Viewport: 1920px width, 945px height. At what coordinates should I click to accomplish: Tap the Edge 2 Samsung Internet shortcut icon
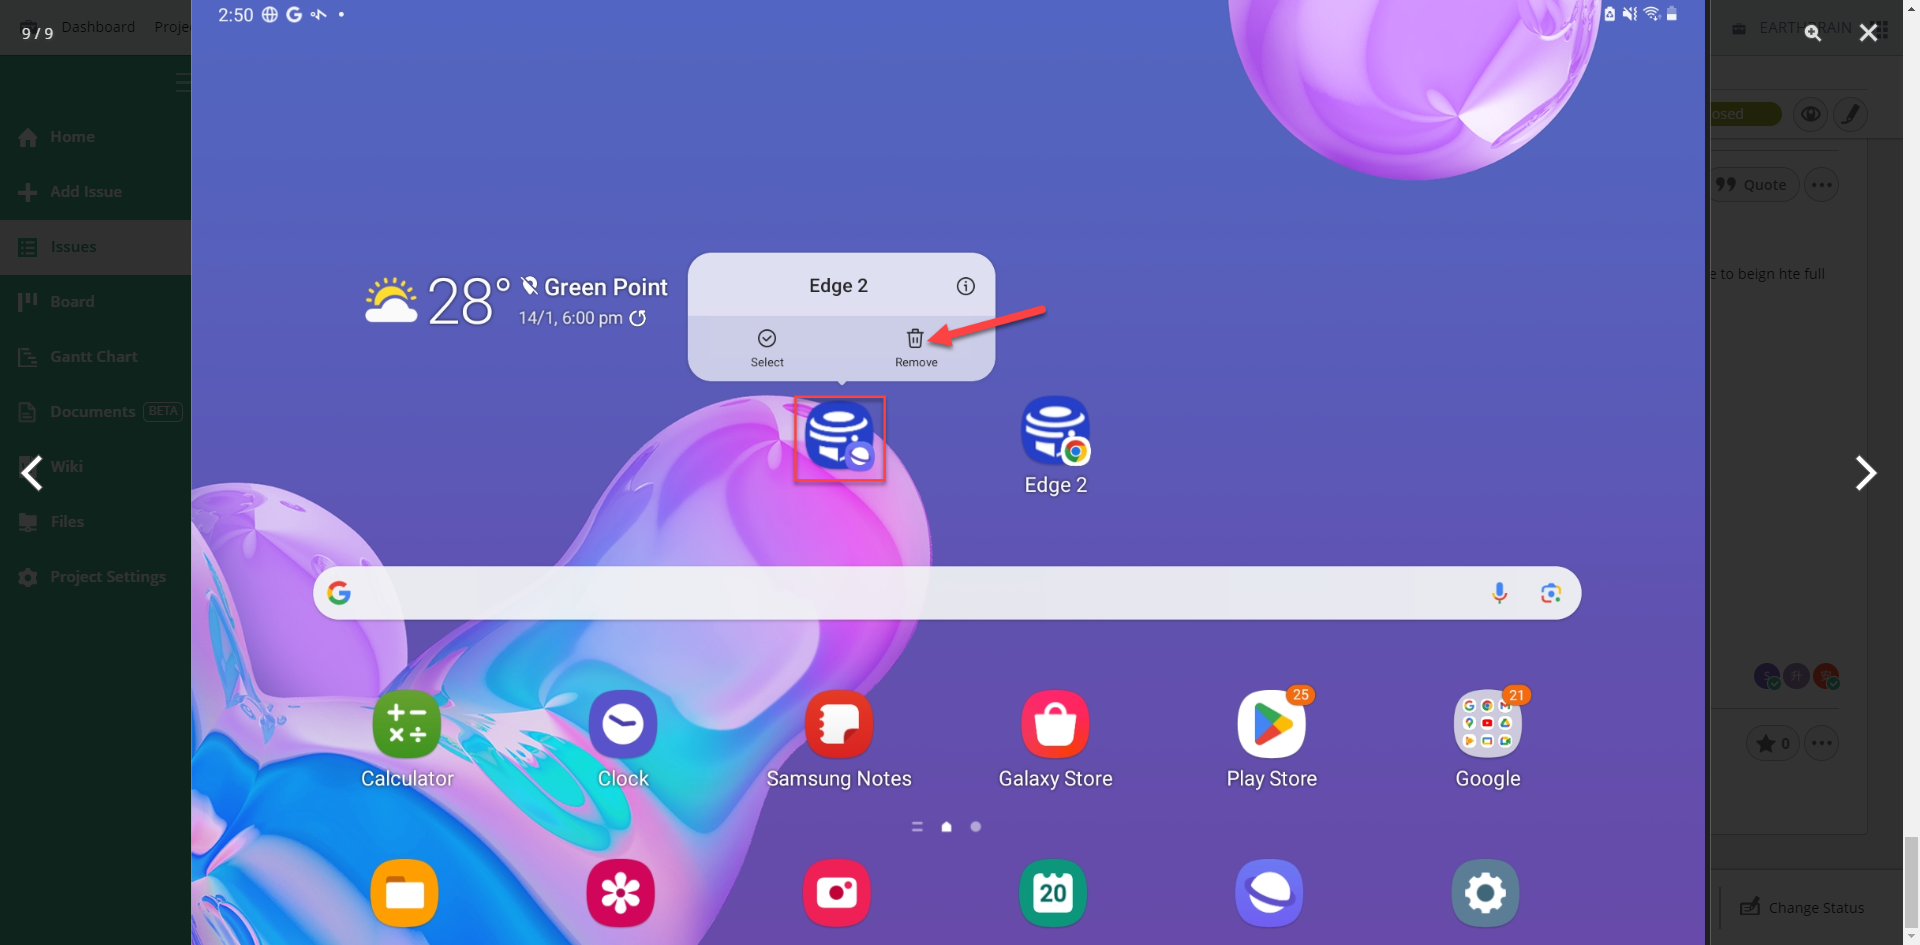coord(839,437)
